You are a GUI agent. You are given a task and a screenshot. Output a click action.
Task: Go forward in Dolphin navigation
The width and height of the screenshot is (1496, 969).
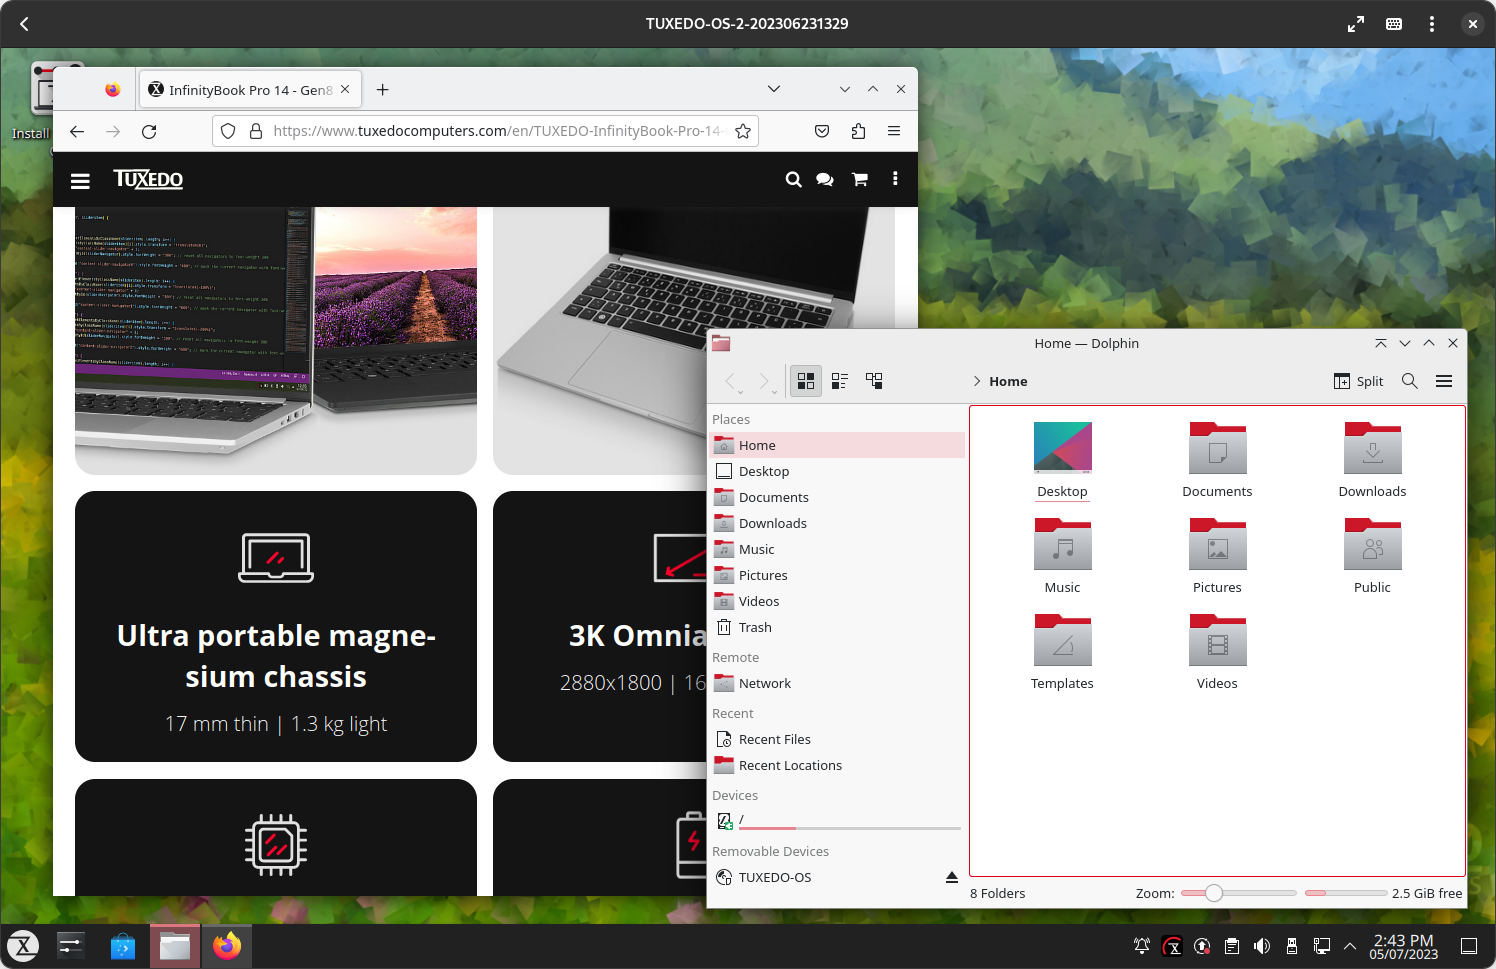tap(765, 381)
